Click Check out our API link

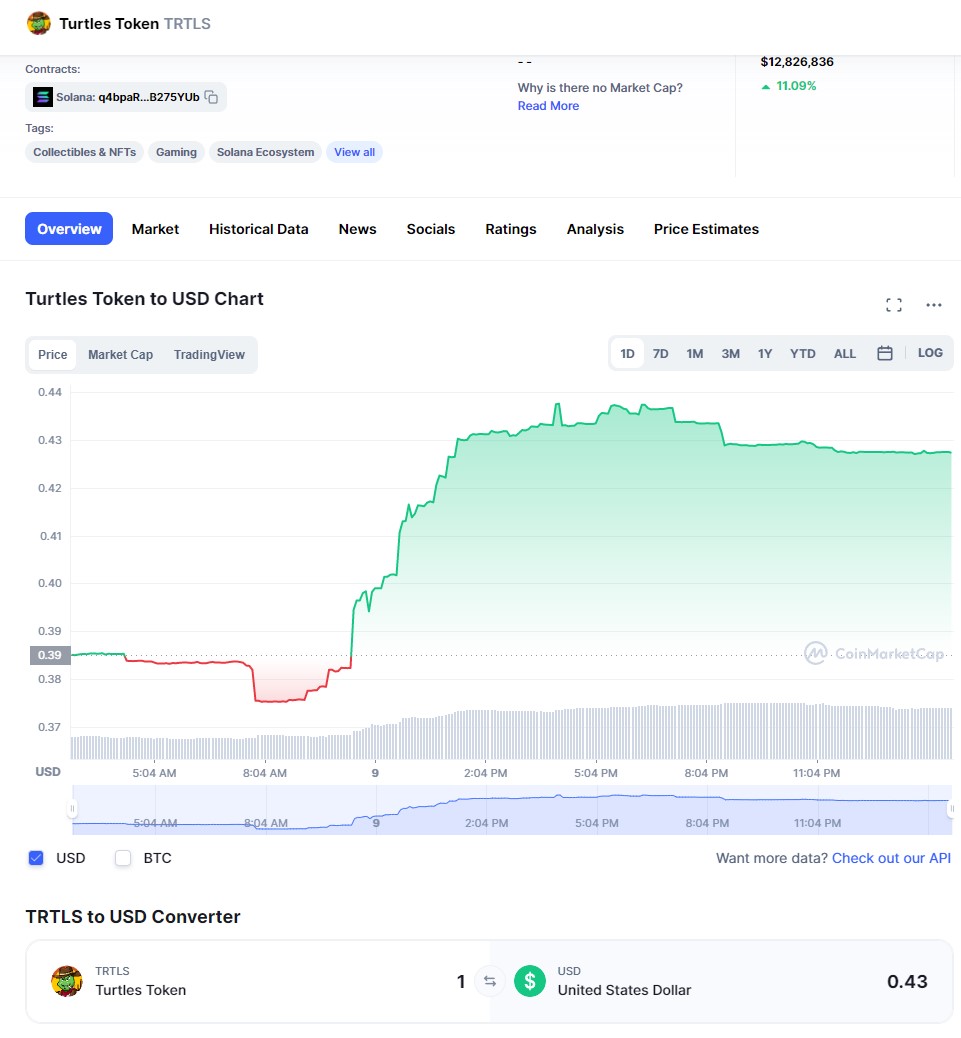coord(891,858)
